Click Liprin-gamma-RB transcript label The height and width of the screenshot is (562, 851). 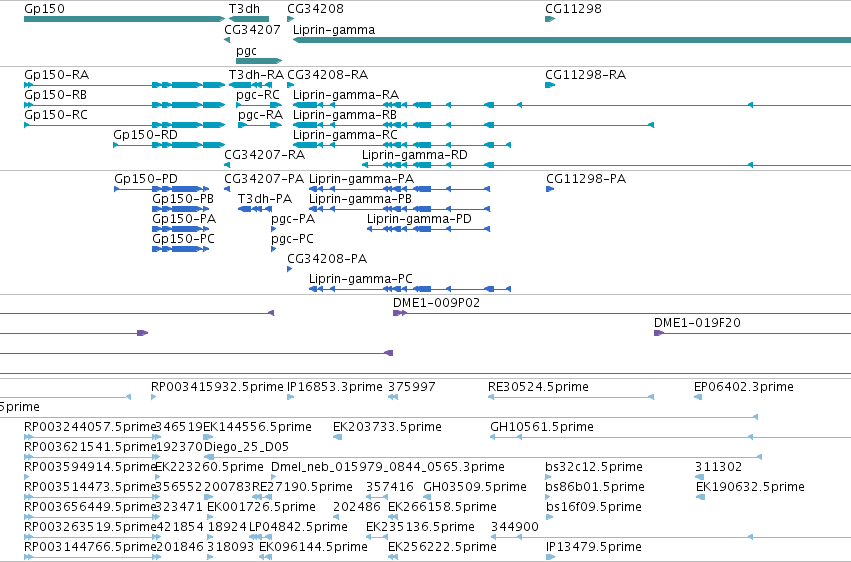(345, 114)
